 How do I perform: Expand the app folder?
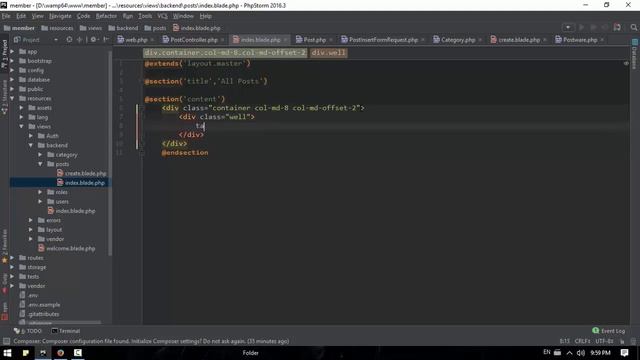(12, 51)
